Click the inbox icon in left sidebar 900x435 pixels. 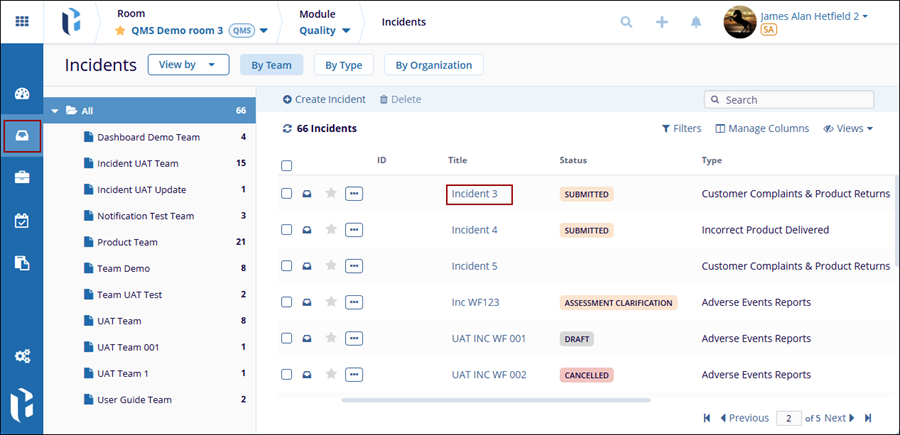(x=21, y=136)
